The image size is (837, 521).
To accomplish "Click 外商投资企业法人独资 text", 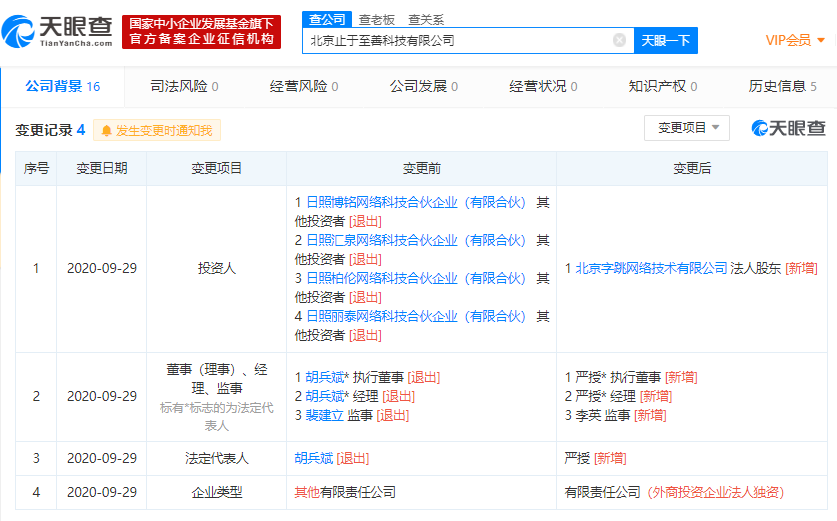I will 715,492.
